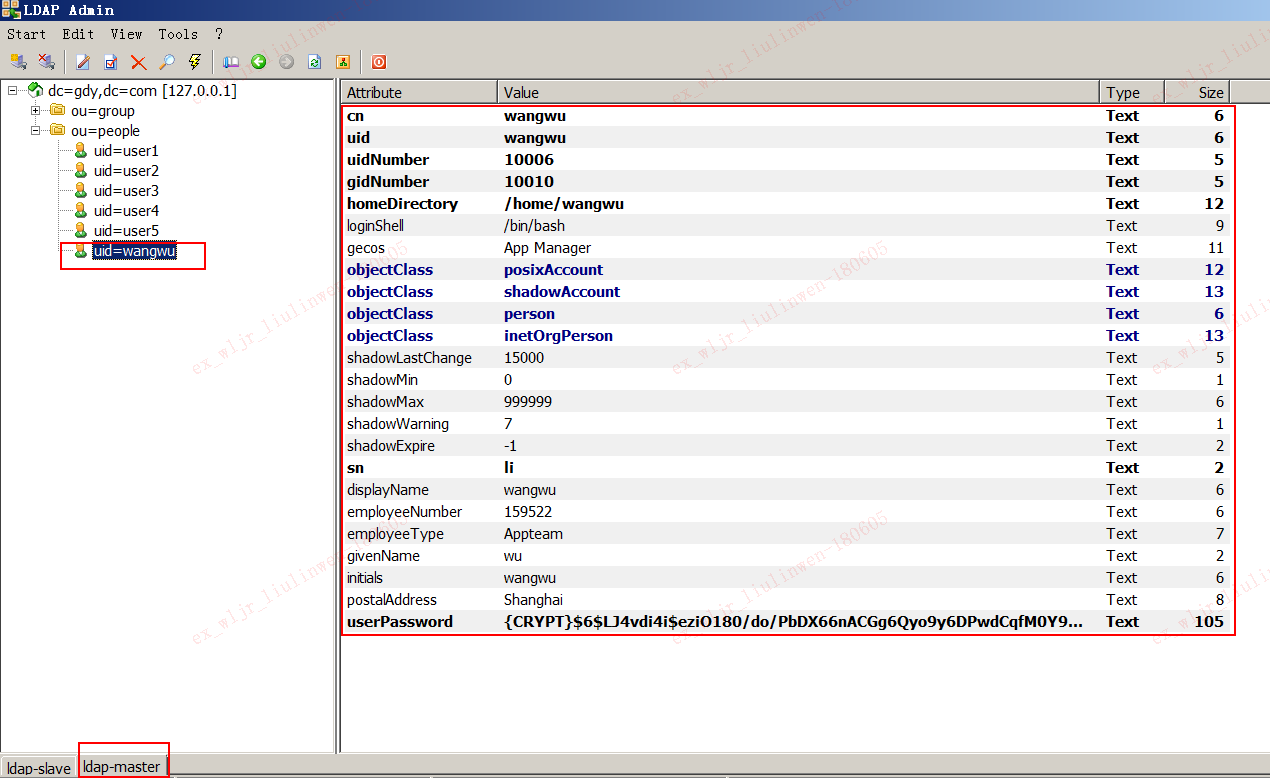Open Search with the magnifying glass icon
The width and height of the screenshot is (1270, 778).
[x=167, y=62]
